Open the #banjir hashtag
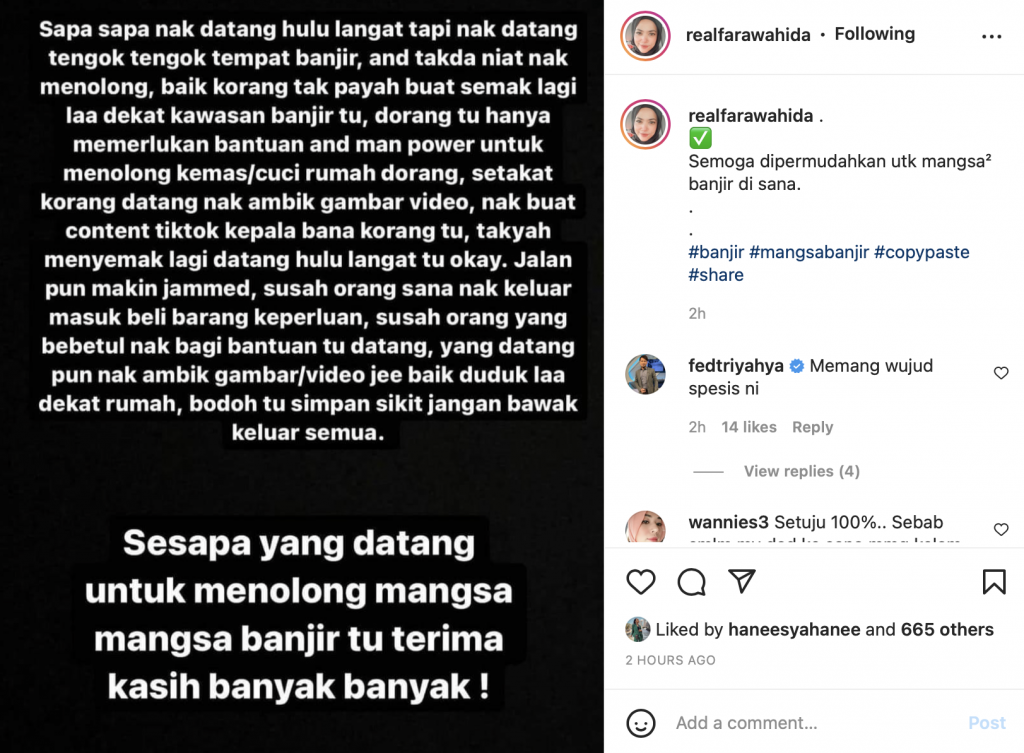 pos(716,252)
